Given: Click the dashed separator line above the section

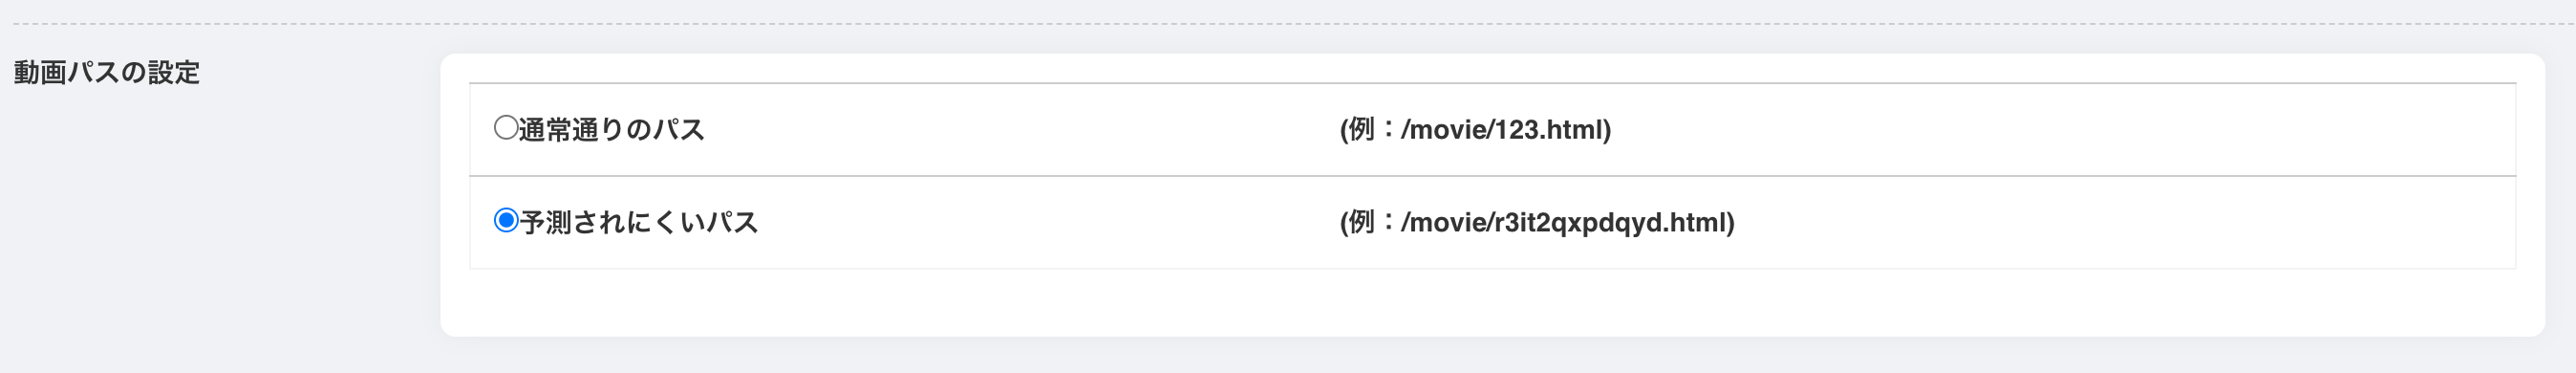Looking at the screenshot, I should point(1288,24).
